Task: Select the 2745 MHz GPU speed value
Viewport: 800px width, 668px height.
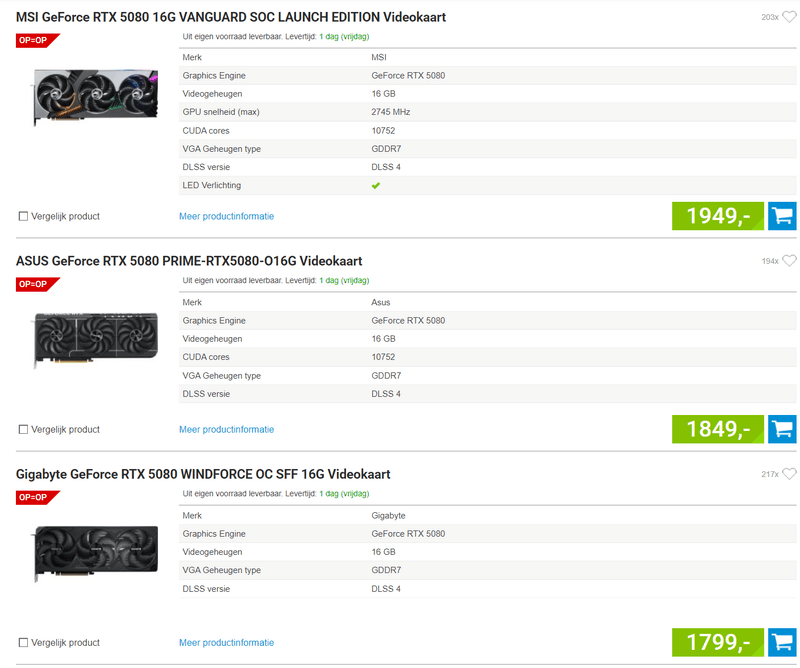Action: (x=391, y=112)
